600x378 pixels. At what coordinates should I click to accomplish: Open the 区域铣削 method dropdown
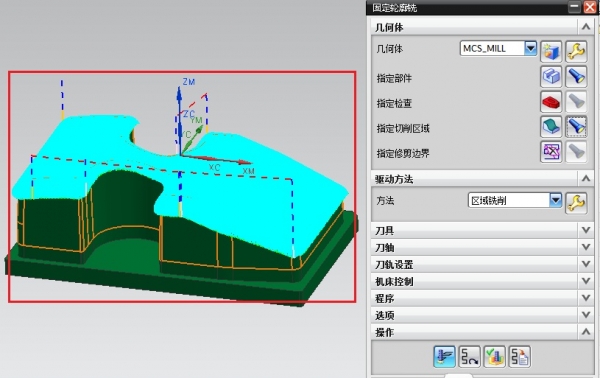click(x=556, y=200)
